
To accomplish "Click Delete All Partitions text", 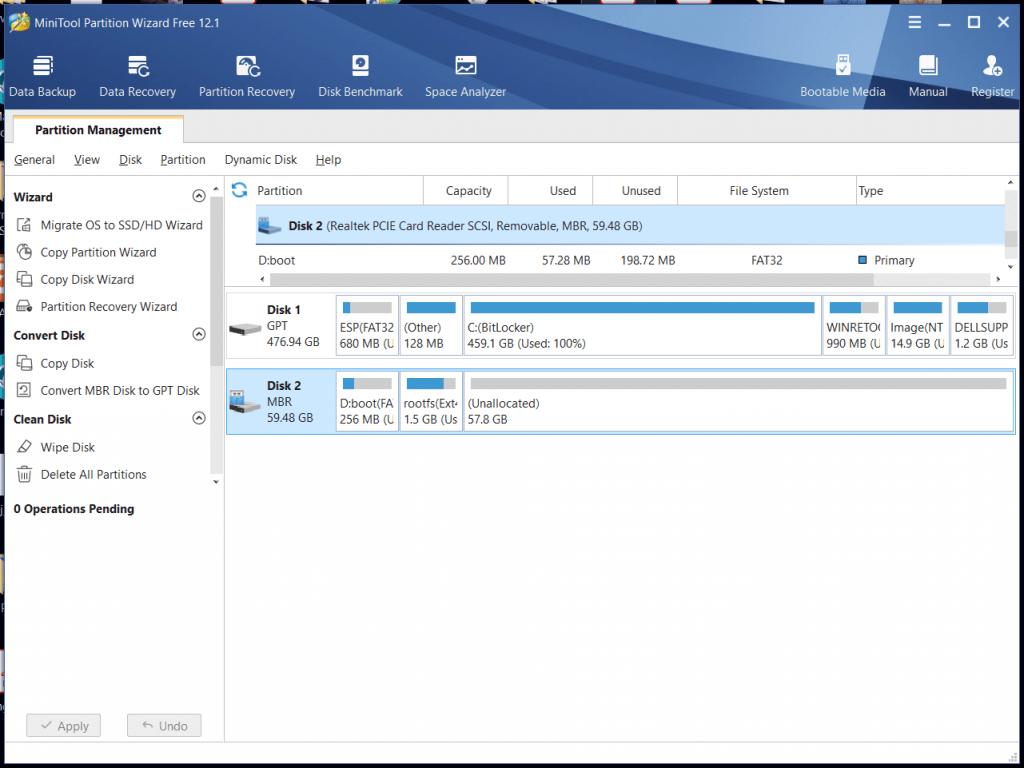I will (93, 475).
